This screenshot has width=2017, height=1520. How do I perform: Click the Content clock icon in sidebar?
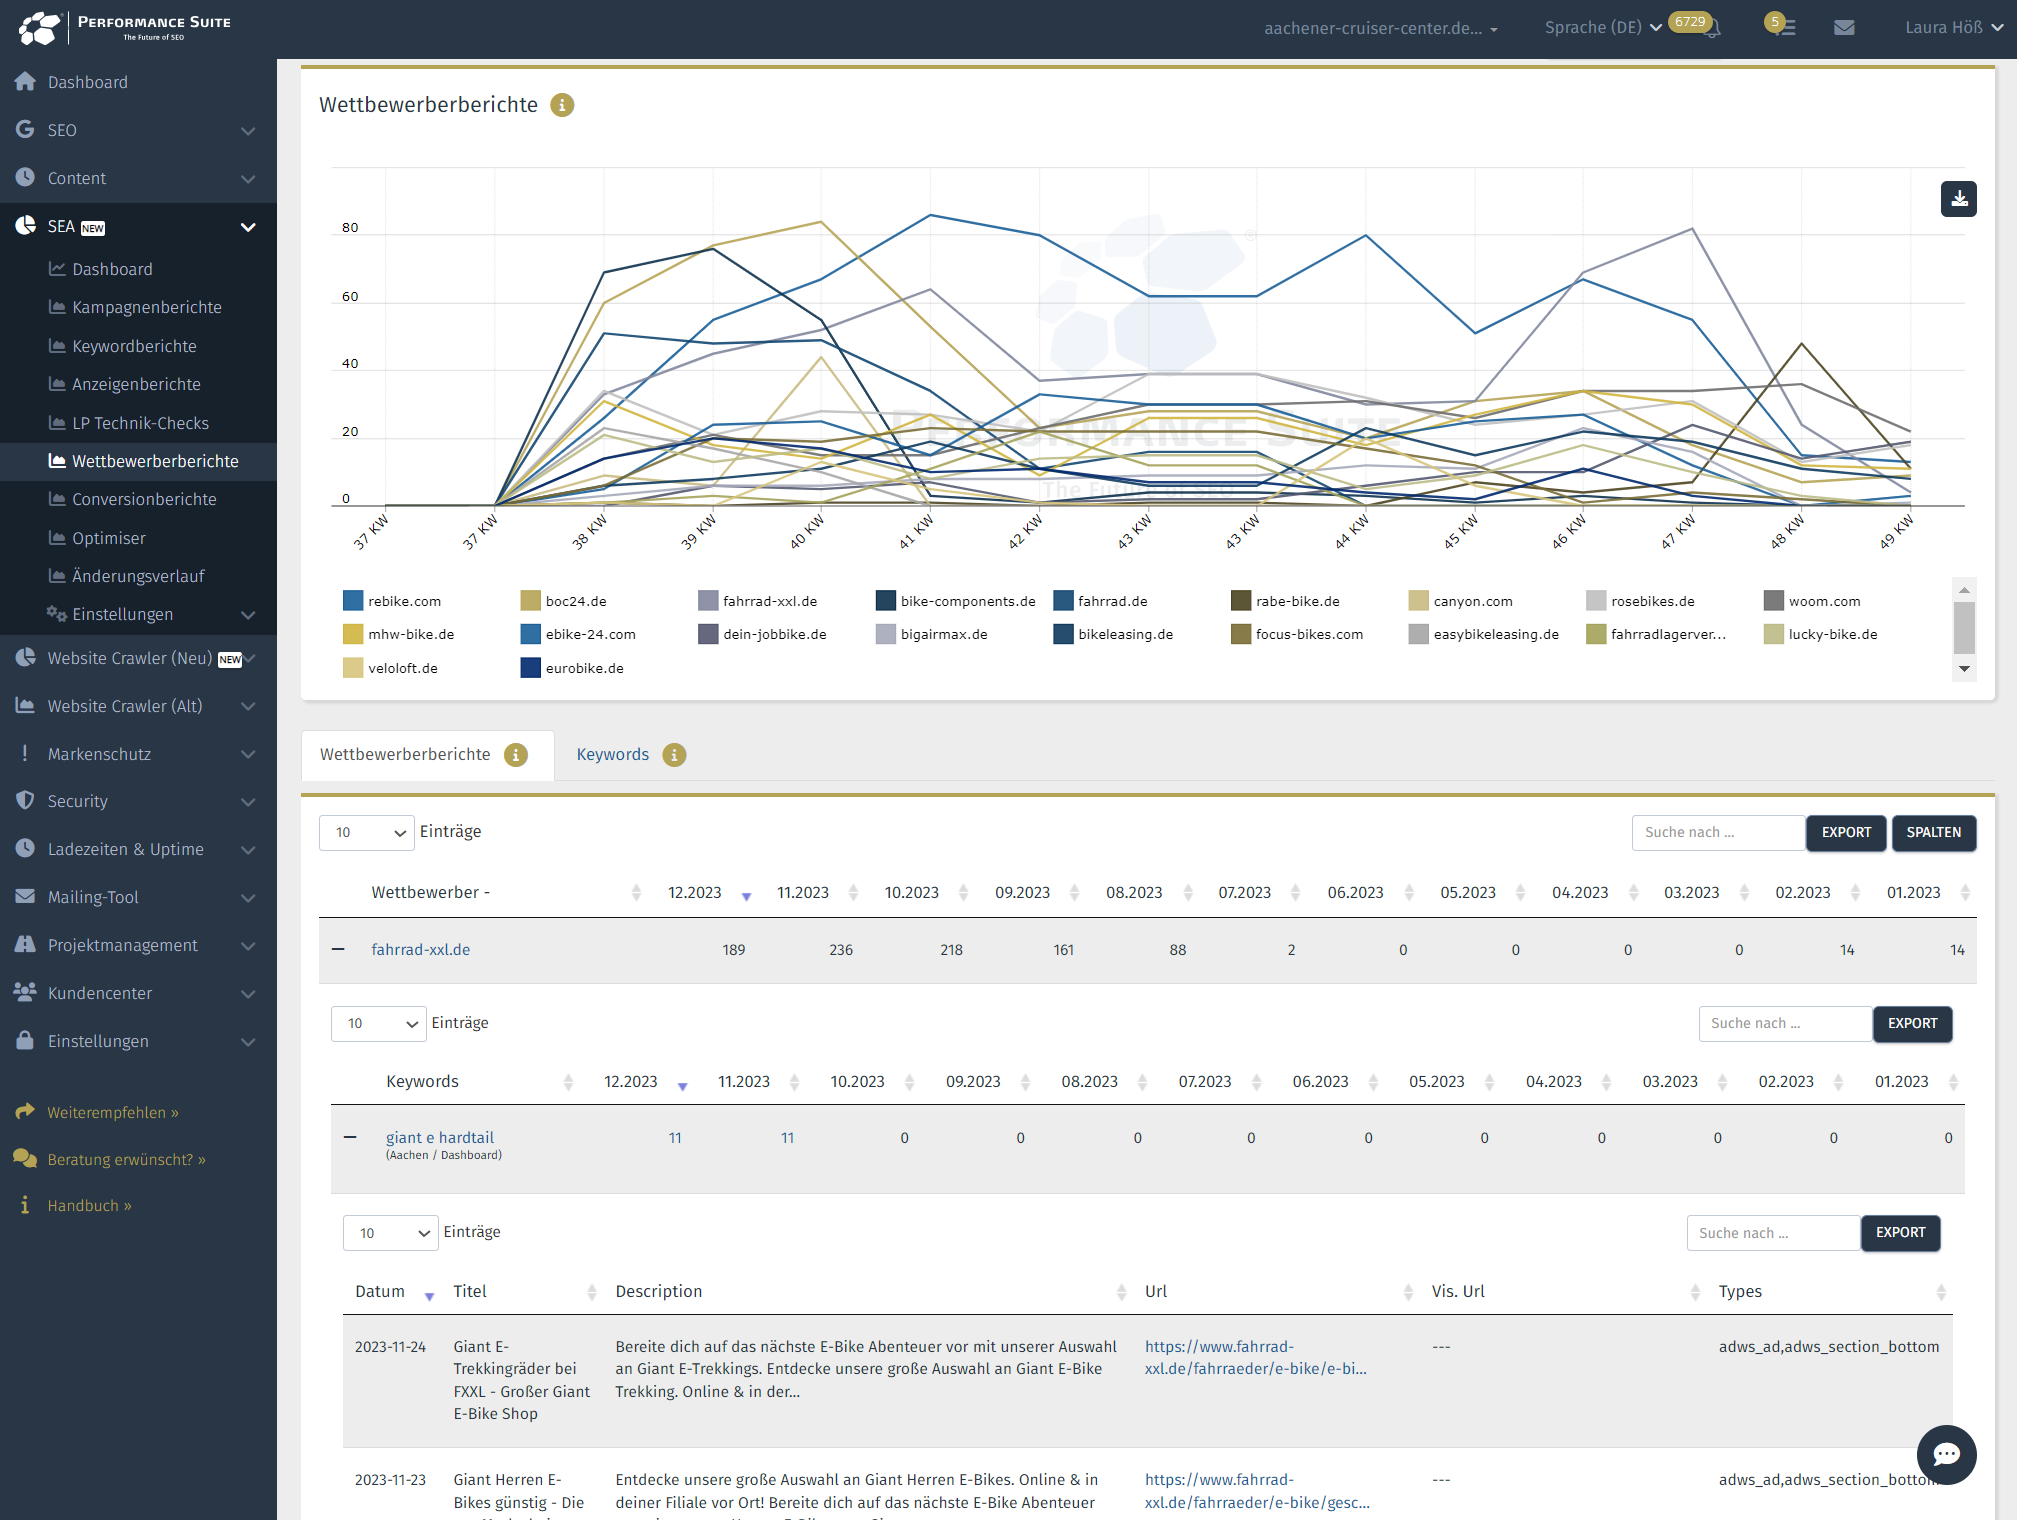(26, 177)
